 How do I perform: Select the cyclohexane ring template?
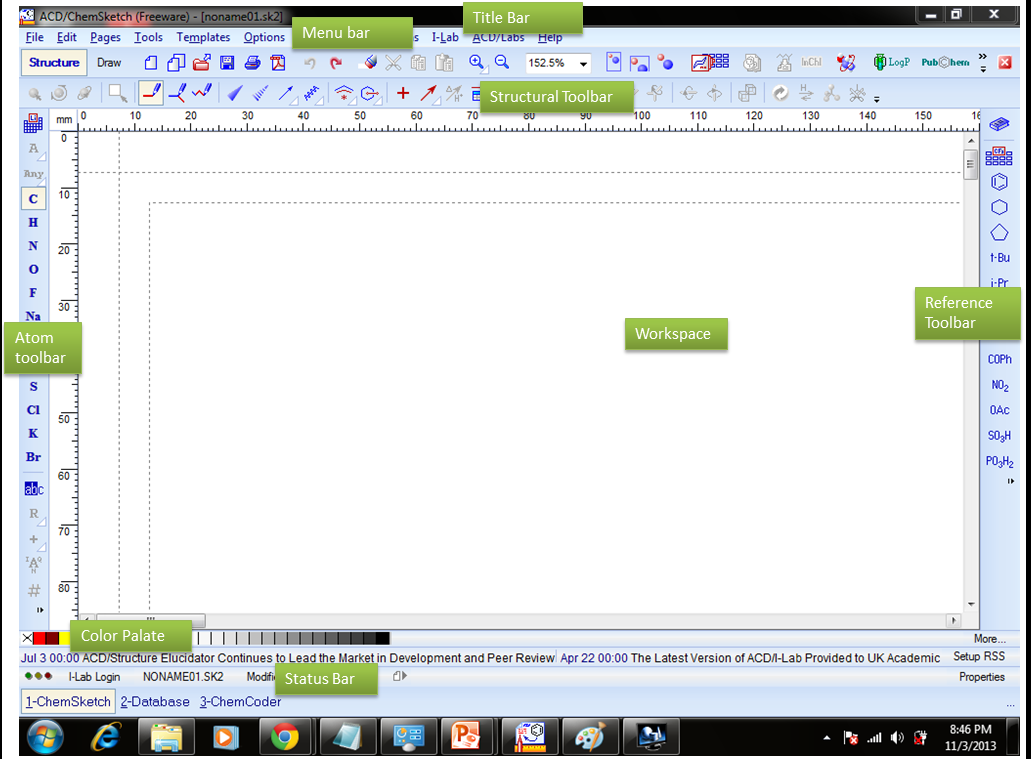tap(999, 207)
